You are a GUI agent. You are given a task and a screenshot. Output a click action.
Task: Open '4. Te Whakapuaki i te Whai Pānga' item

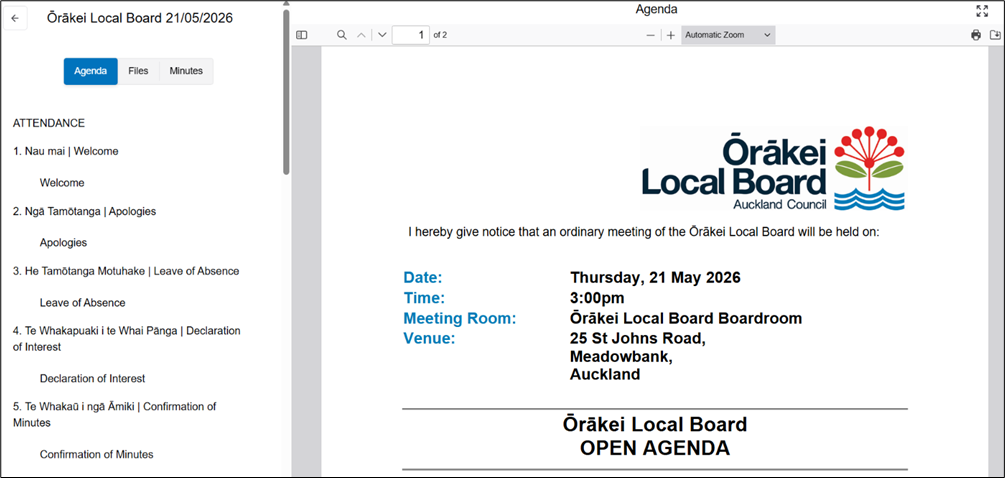pos(127,339)
